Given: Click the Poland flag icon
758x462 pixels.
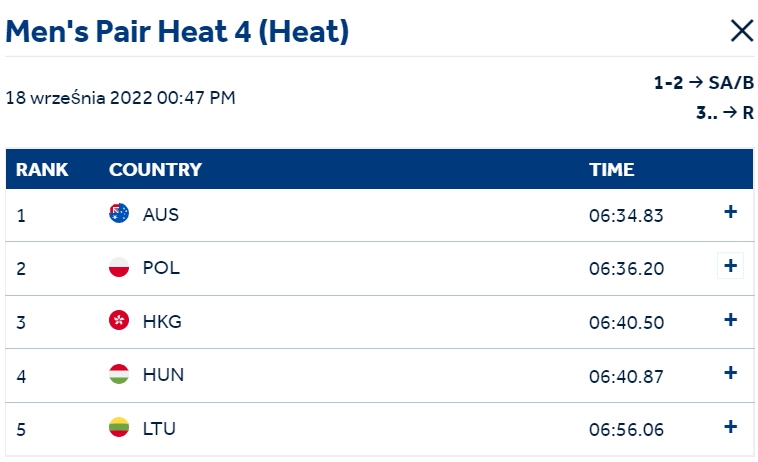Looking at the screenshot, I should tap(119, 267).
